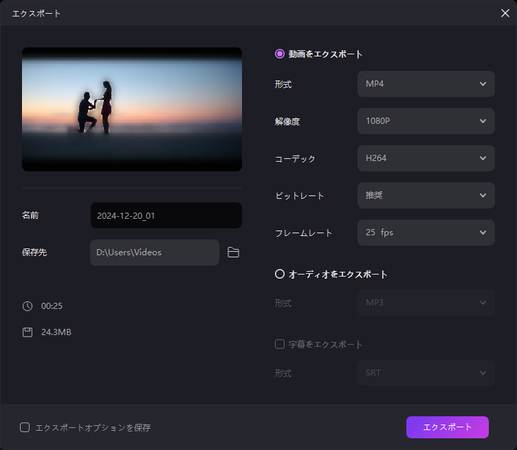Click the 24.3MB file size text

pyautogui.click(x=56, y=332)
